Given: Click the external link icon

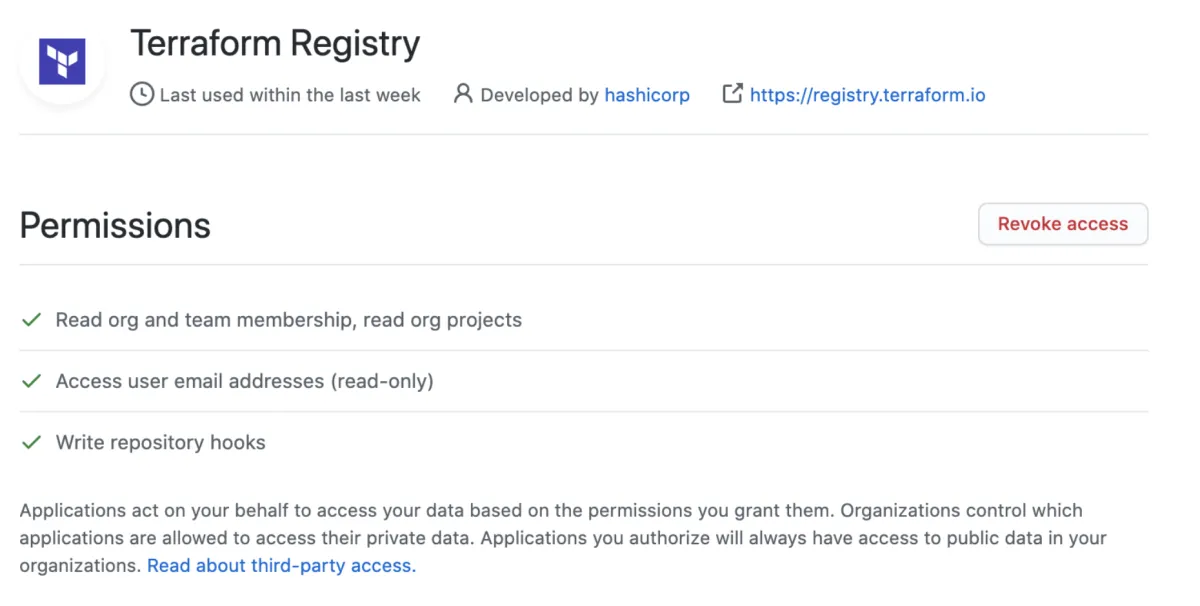Looking at the screenshot, I should coord(733,94).
